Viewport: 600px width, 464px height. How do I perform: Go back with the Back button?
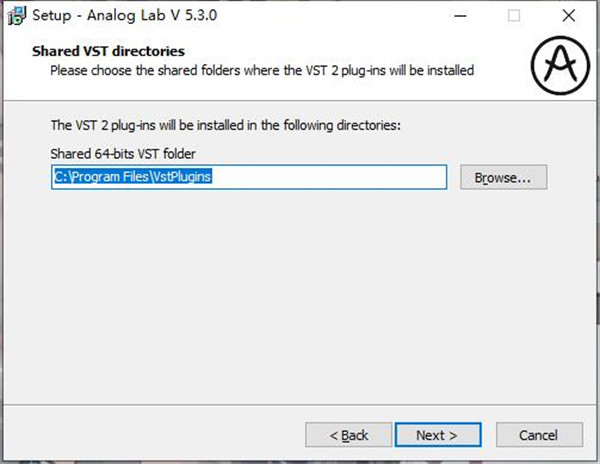[x=349, y=435]
